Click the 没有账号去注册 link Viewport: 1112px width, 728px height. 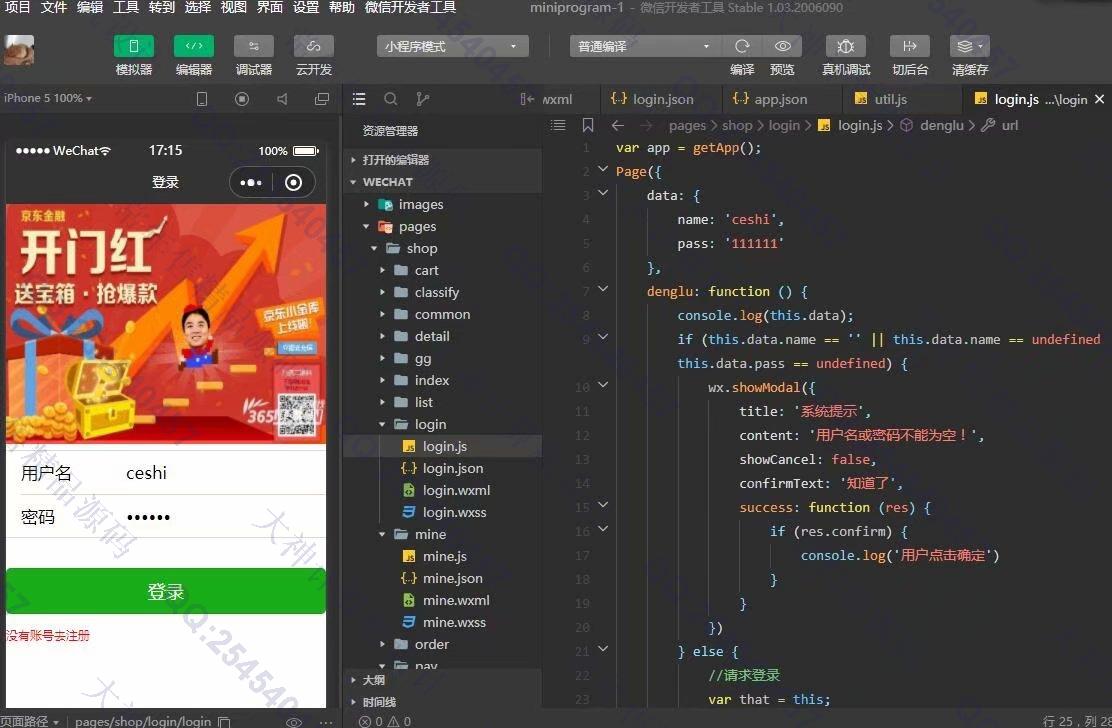point(48,636)
